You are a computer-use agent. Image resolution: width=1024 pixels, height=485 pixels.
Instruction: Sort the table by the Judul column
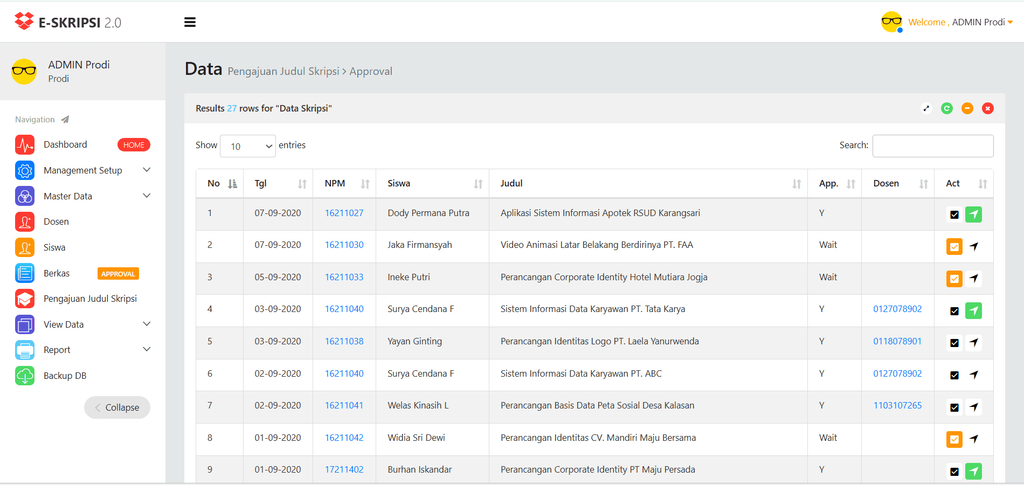pyautogui.click(x=648, y=184)
